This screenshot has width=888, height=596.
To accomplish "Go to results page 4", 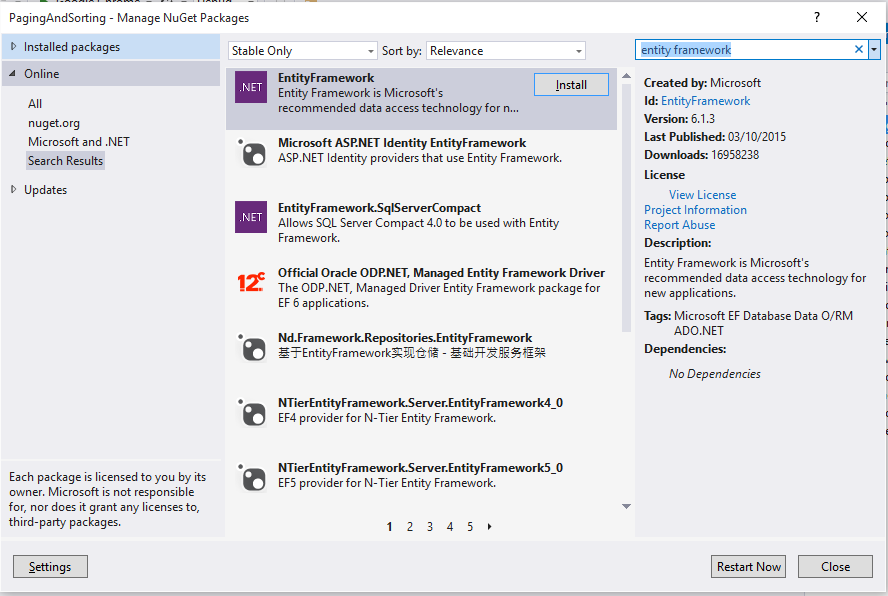I will (x=450, y=527).
